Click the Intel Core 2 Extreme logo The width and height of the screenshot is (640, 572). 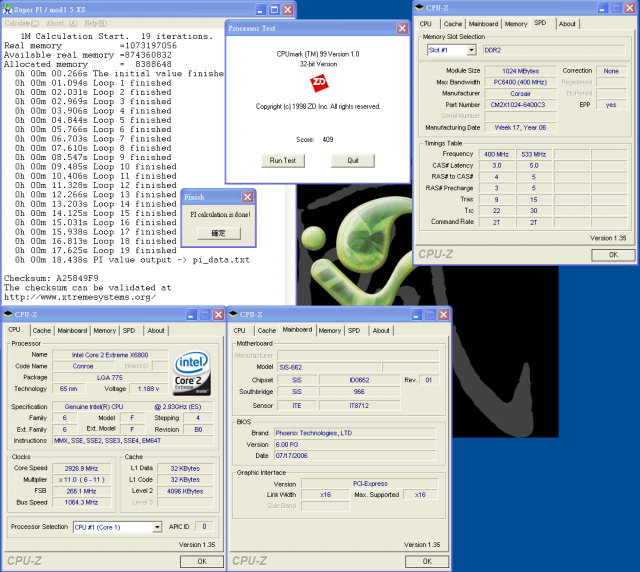(191, 373)
